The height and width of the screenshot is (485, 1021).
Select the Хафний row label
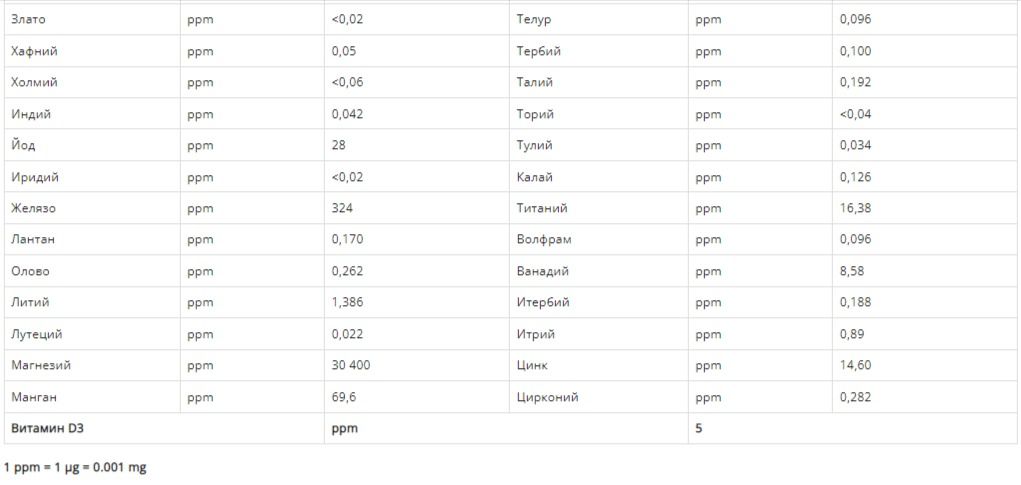coord(34,51)
